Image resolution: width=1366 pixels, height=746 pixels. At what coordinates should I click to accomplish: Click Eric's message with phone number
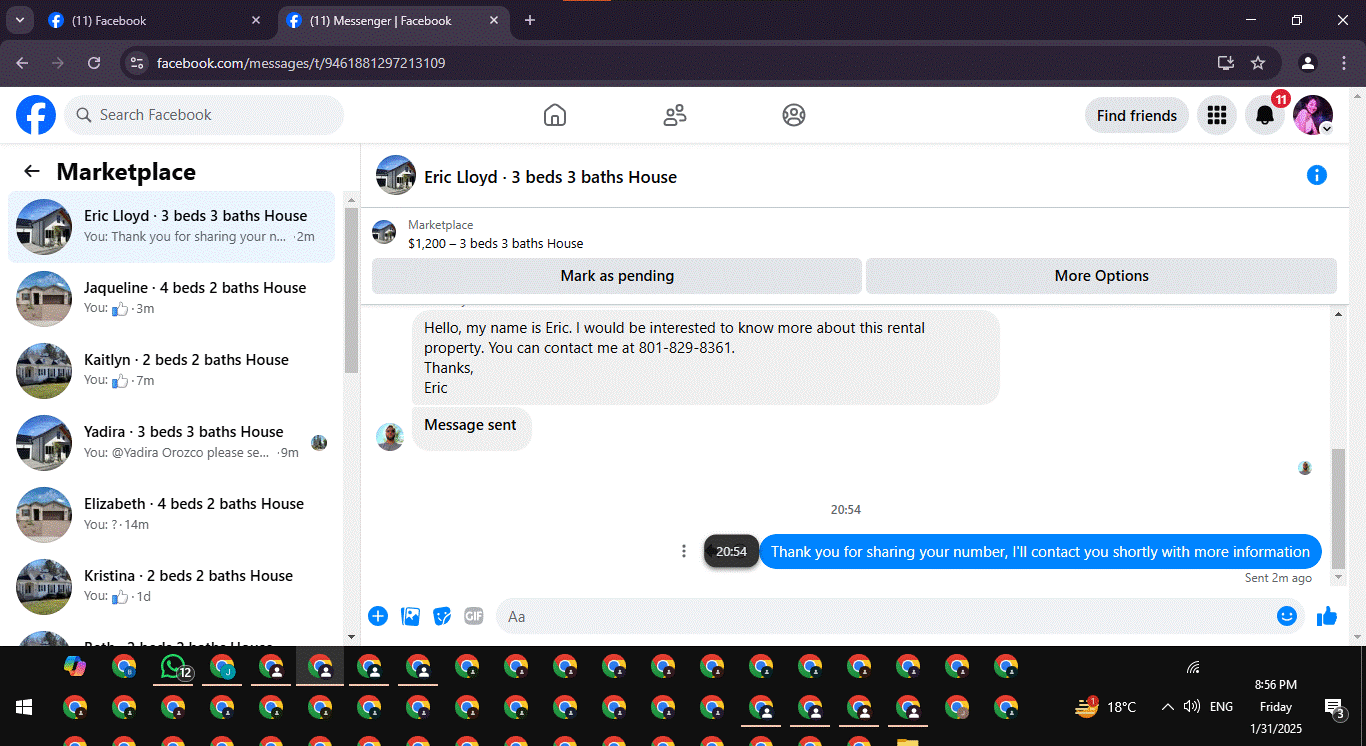(x=706, y=357)
